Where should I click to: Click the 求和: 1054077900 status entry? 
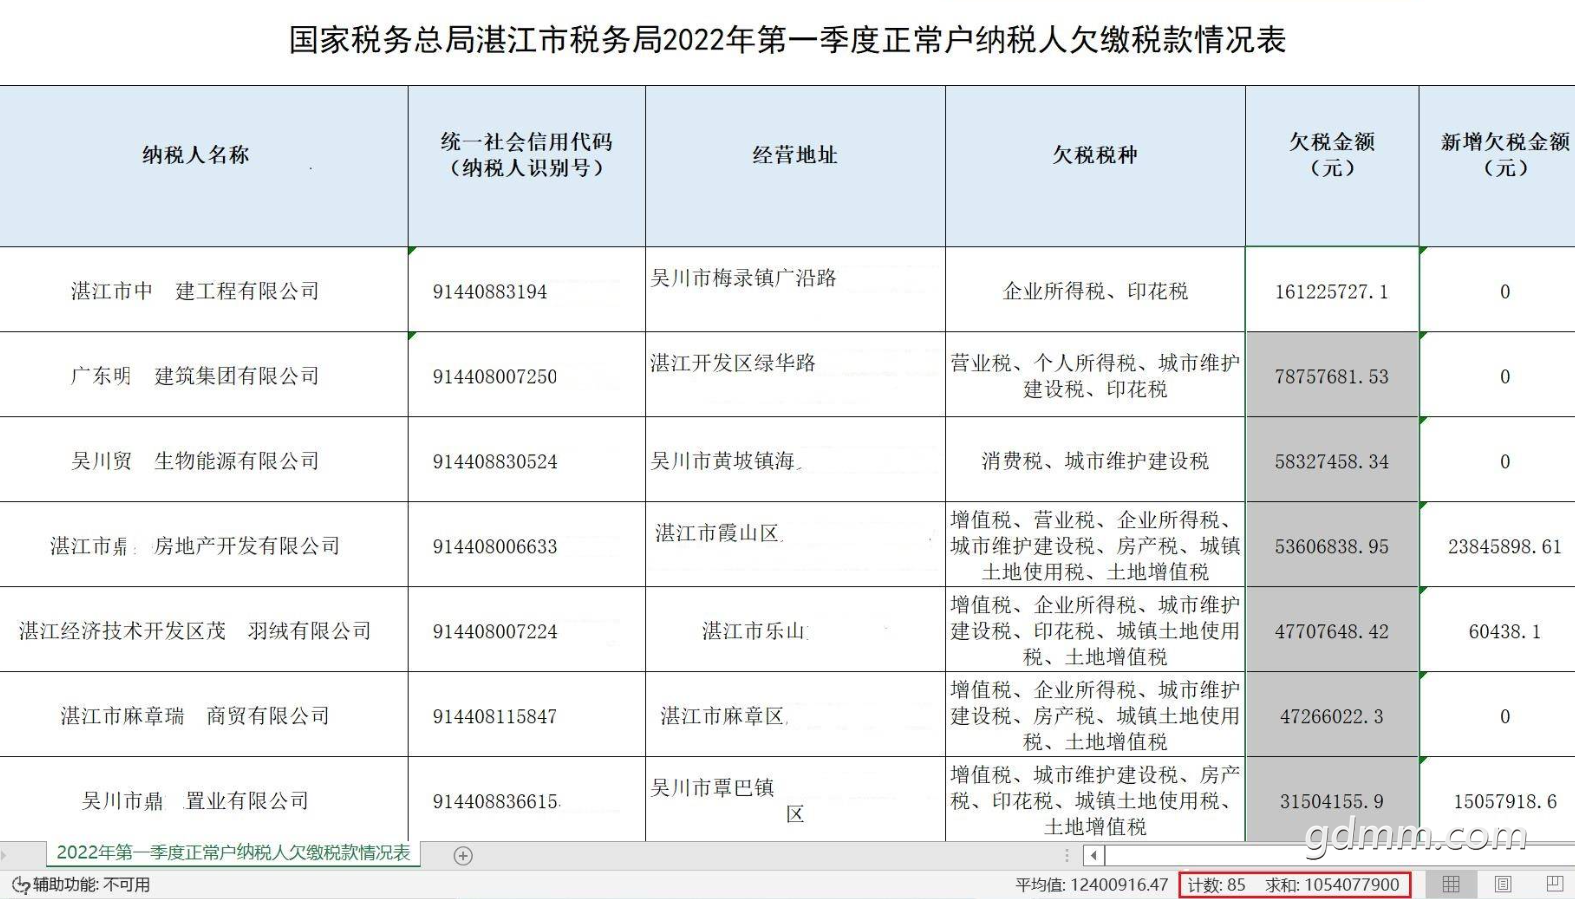(x=1332, y=885)
